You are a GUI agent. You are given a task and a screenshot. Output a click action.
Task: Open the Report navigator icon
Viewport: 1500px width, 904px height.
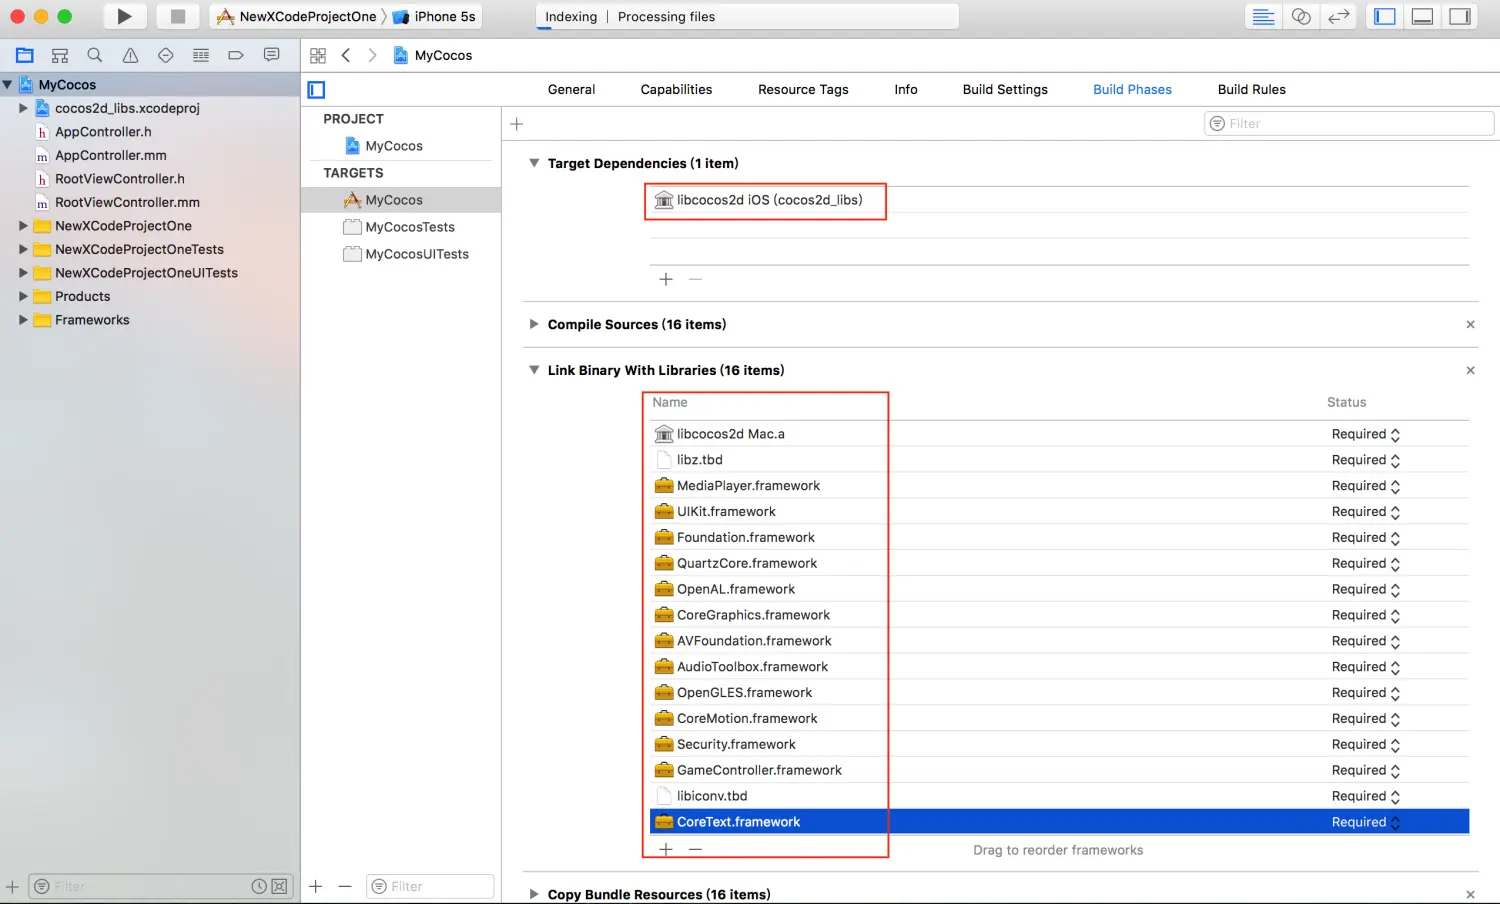[271, 55]
